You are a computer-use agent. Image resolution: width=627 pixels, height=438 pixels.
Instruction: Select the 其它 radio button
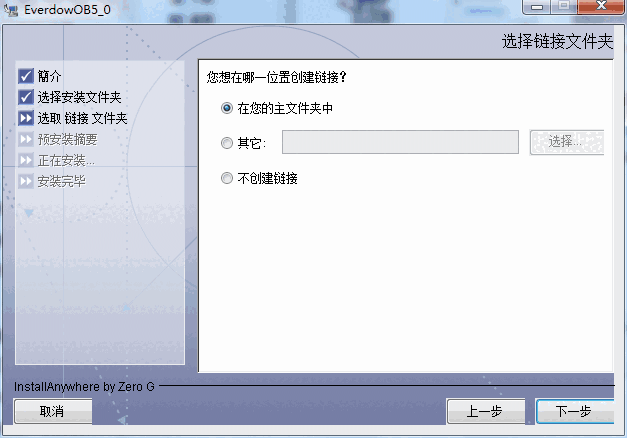227,143
